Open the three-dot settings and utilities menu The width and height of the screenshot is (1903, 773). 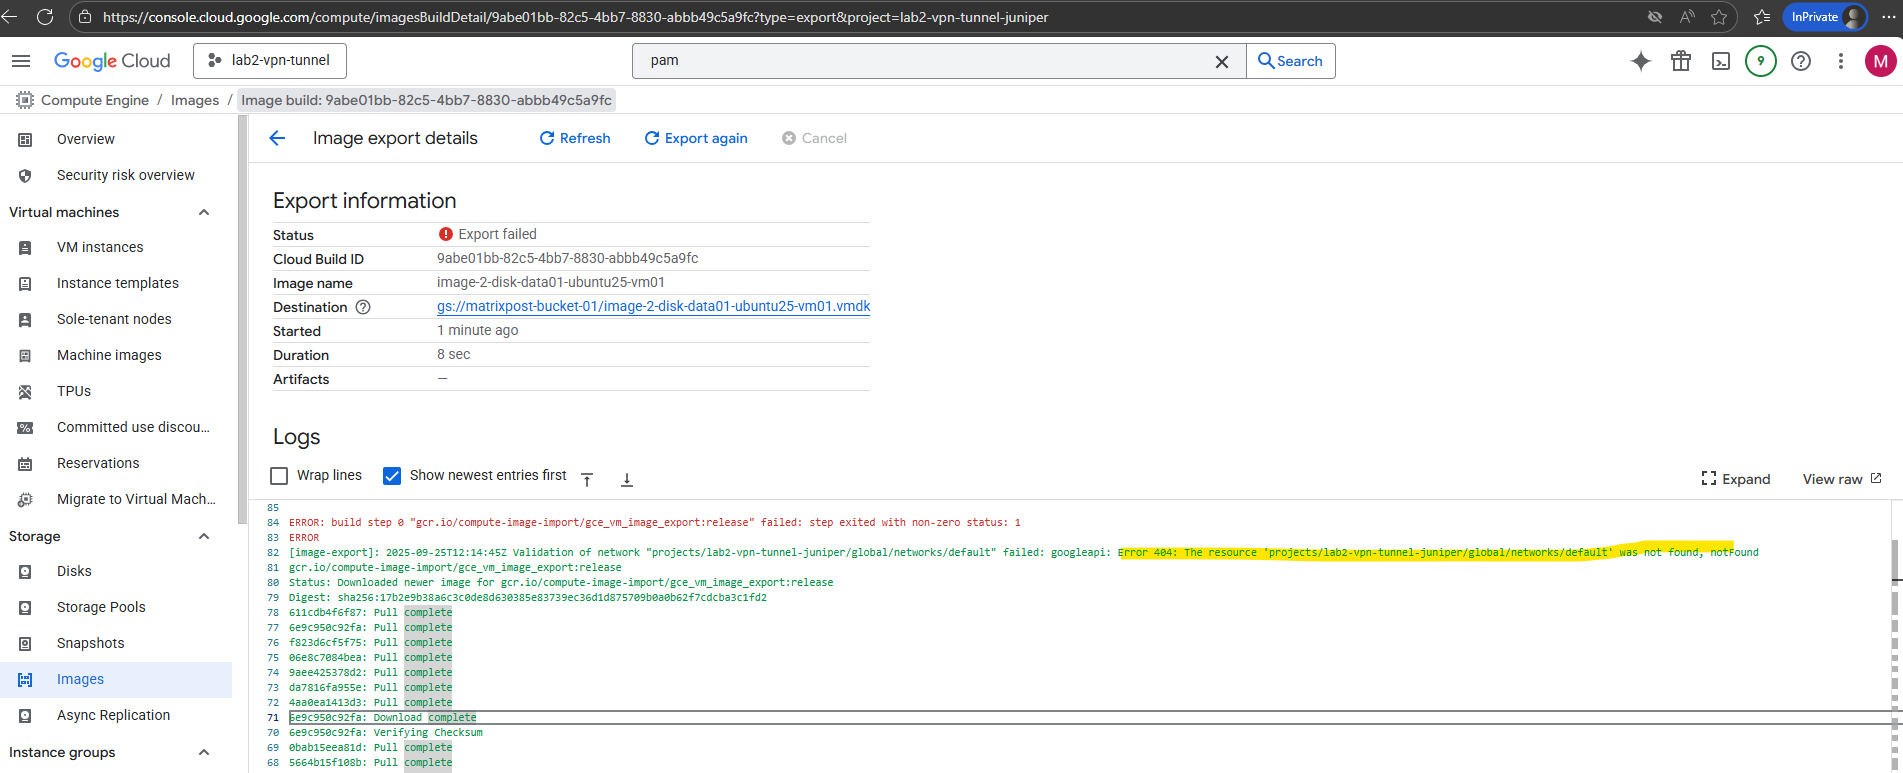coord(1841,61)
